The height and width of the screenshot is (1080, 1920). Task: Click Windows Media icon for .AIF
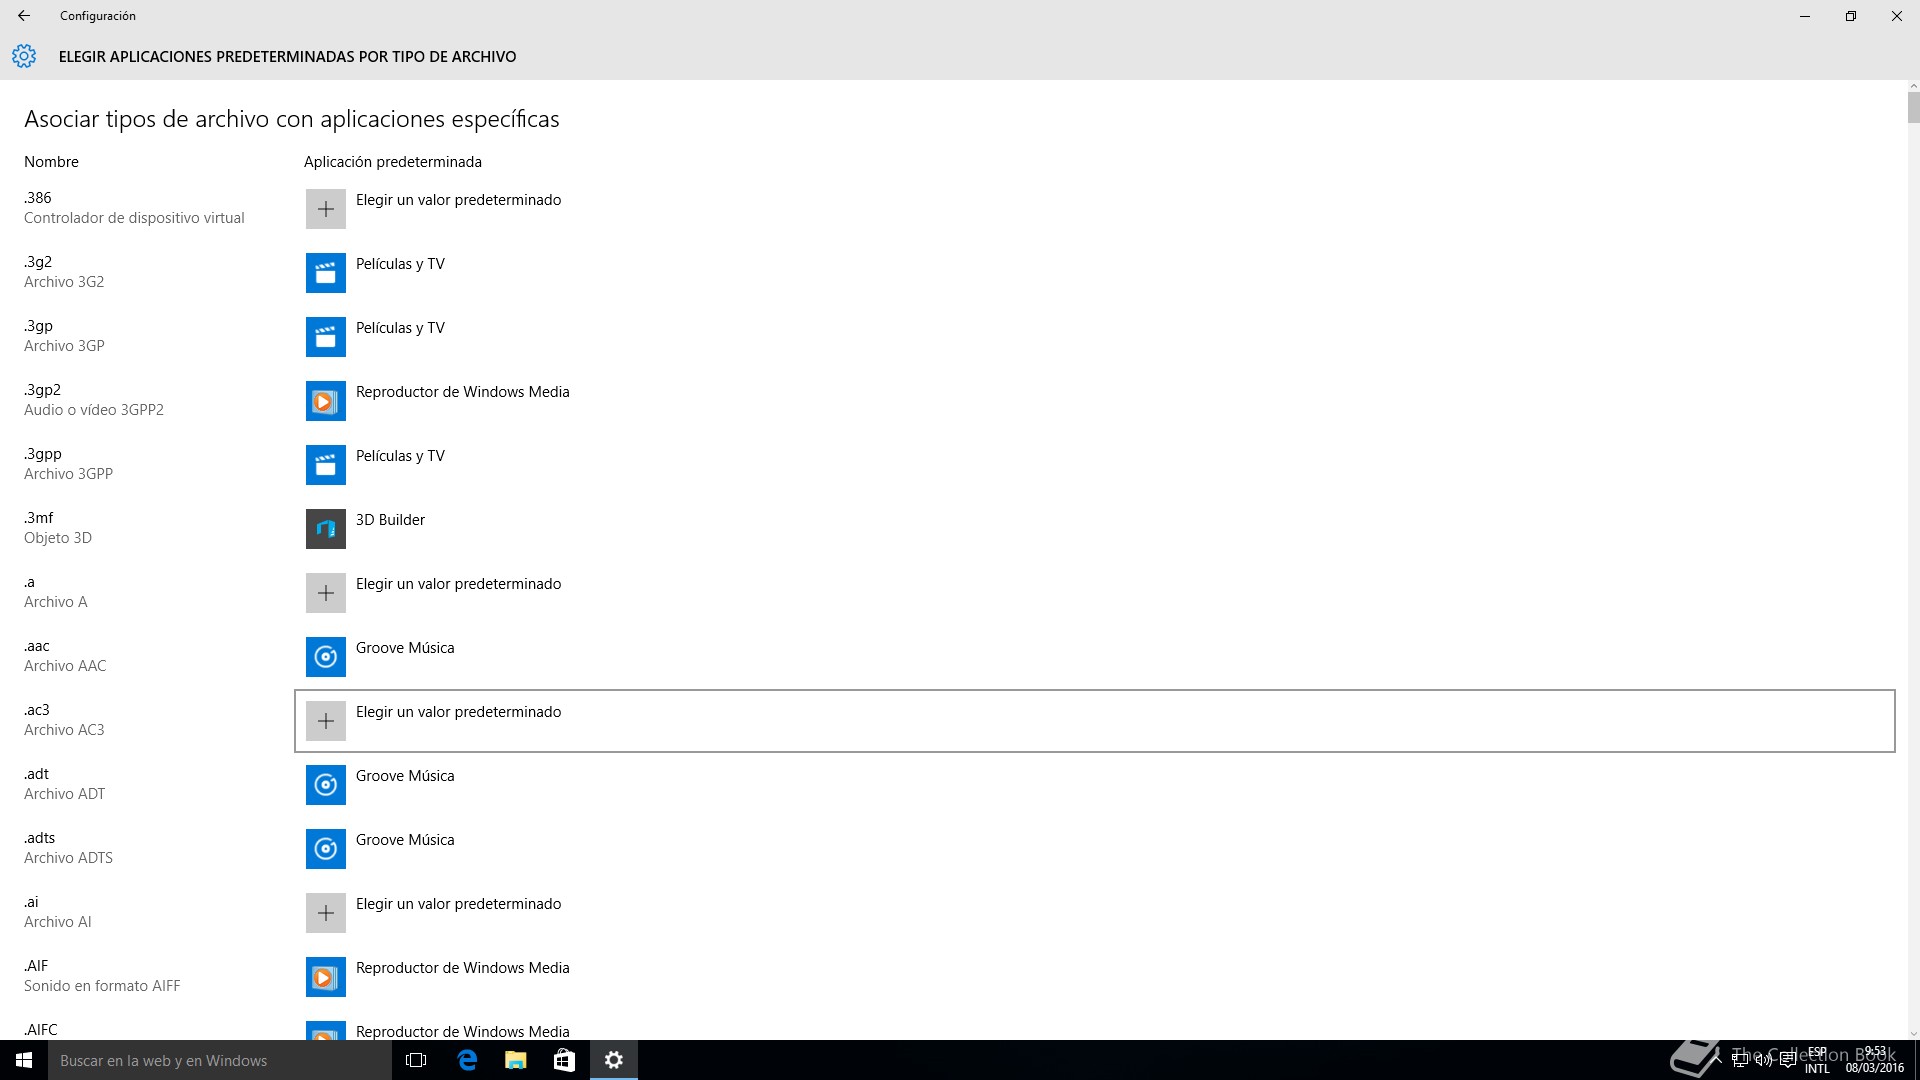point(325,977)
